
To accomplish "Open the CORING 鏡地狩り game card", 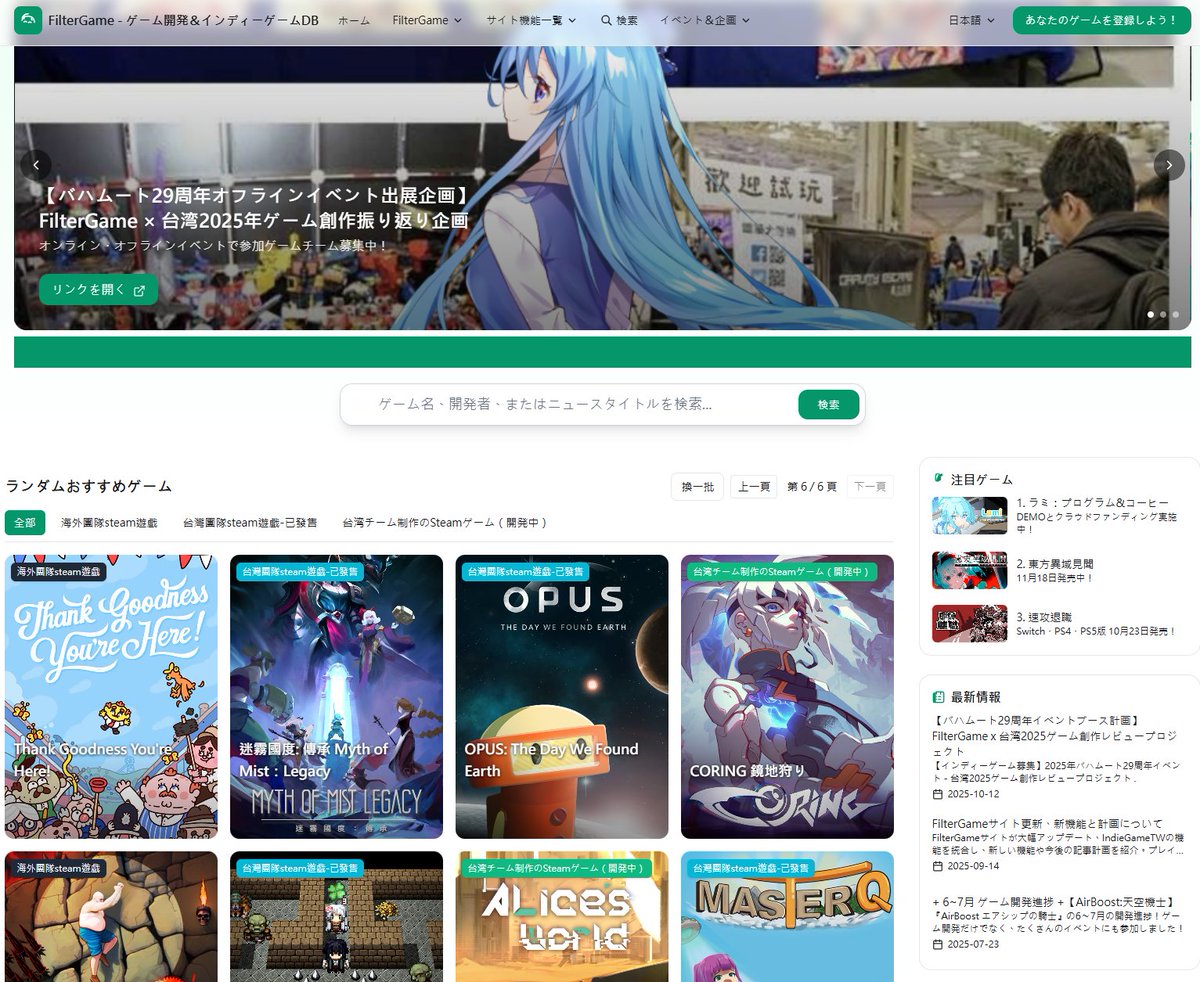I will 787,696.
